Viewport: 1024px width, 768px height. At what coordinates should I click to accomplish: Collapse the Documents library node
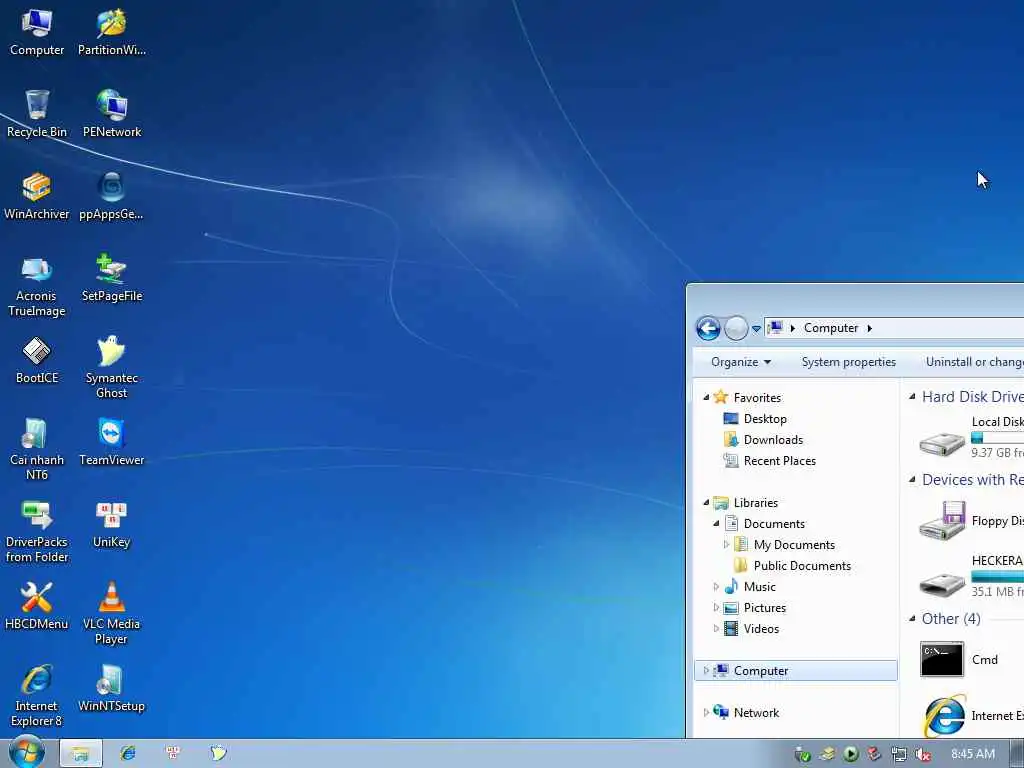click(x=716, y=523)
